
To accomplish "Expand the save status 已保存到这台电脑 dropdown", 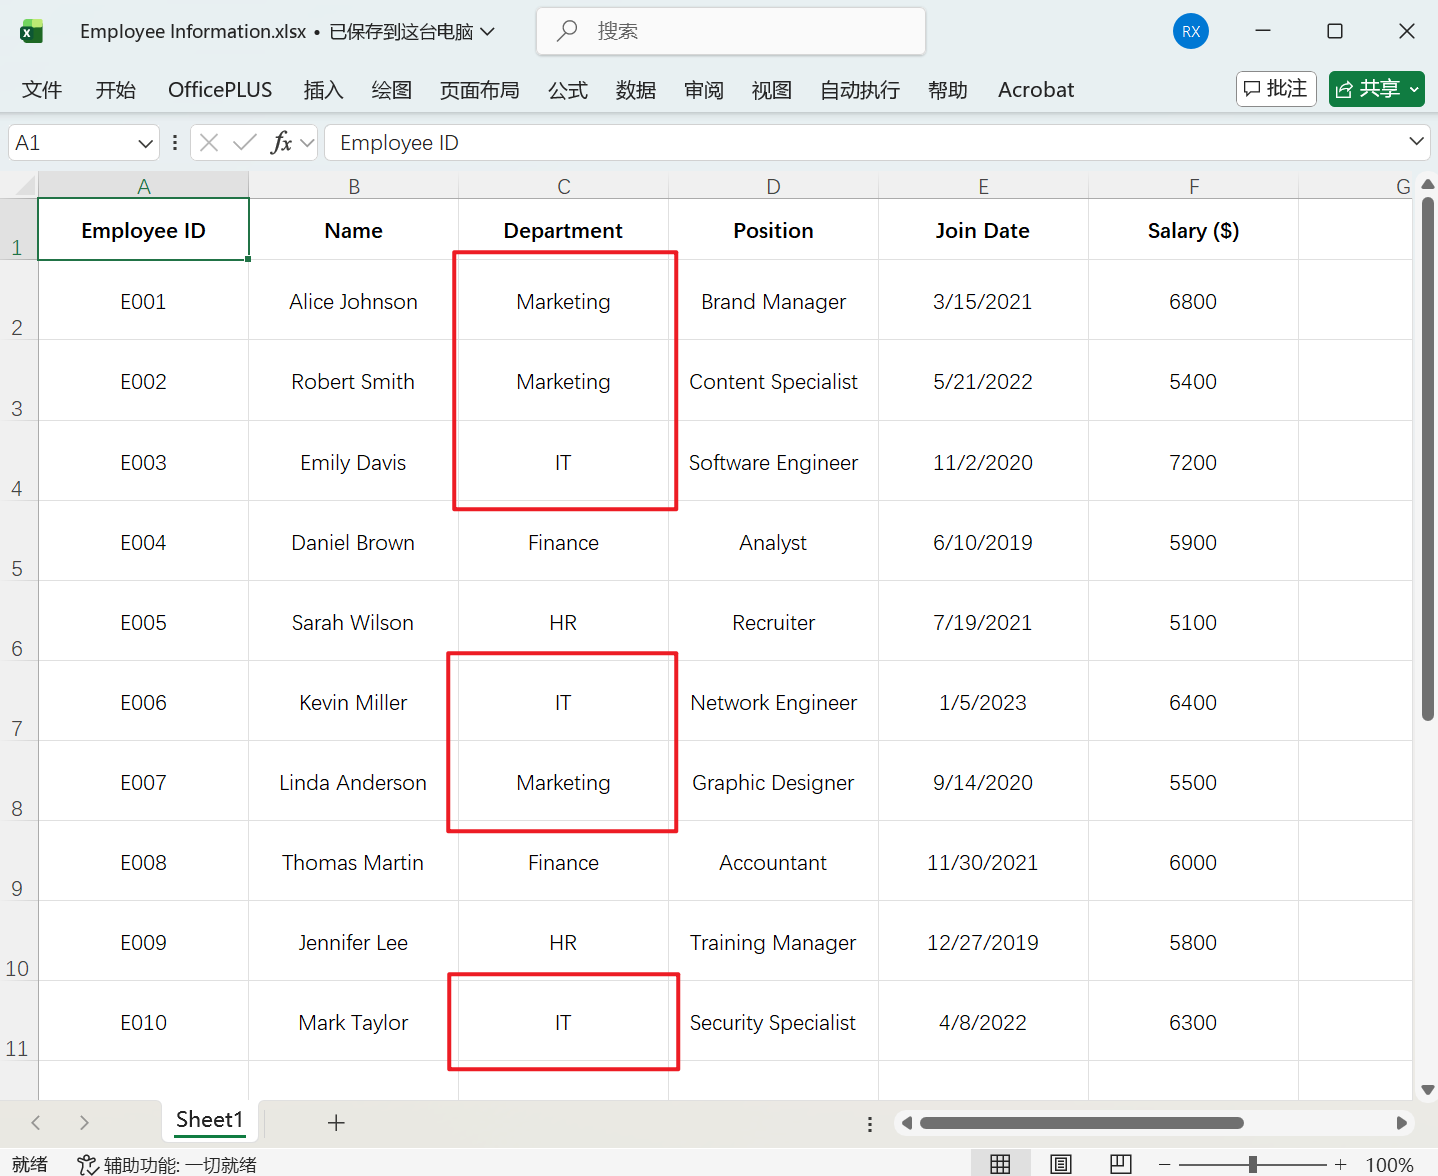I will tap(488, 31).
